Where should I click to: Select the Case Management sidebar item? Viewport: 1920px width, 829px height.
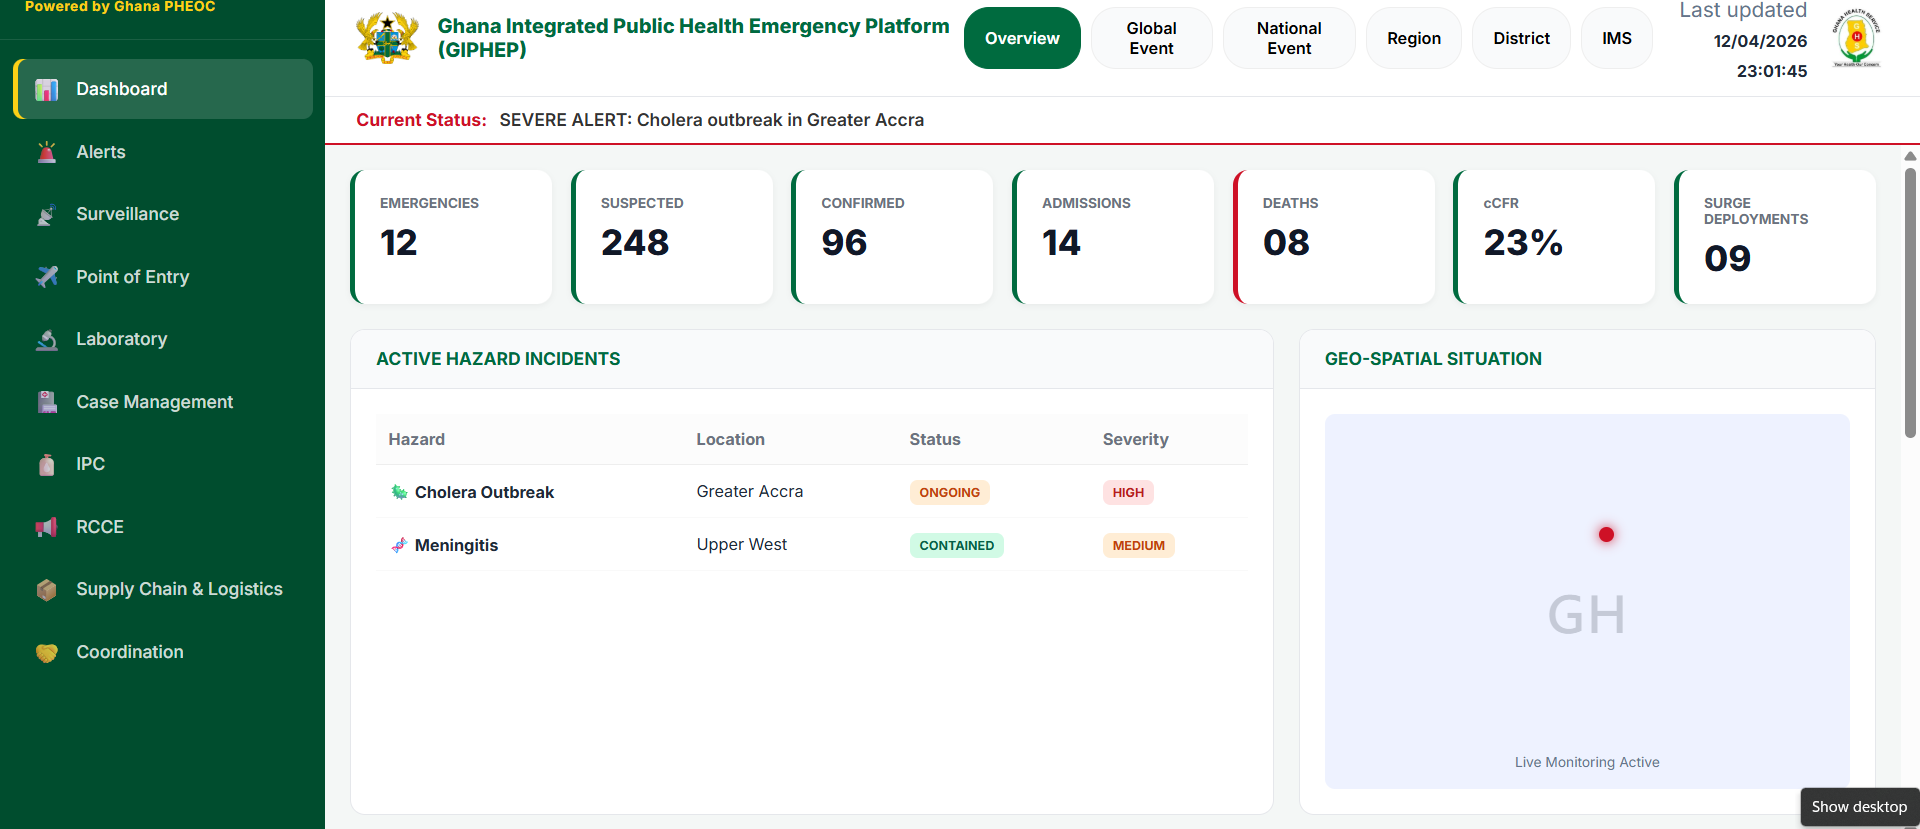[x=163, y=402]
